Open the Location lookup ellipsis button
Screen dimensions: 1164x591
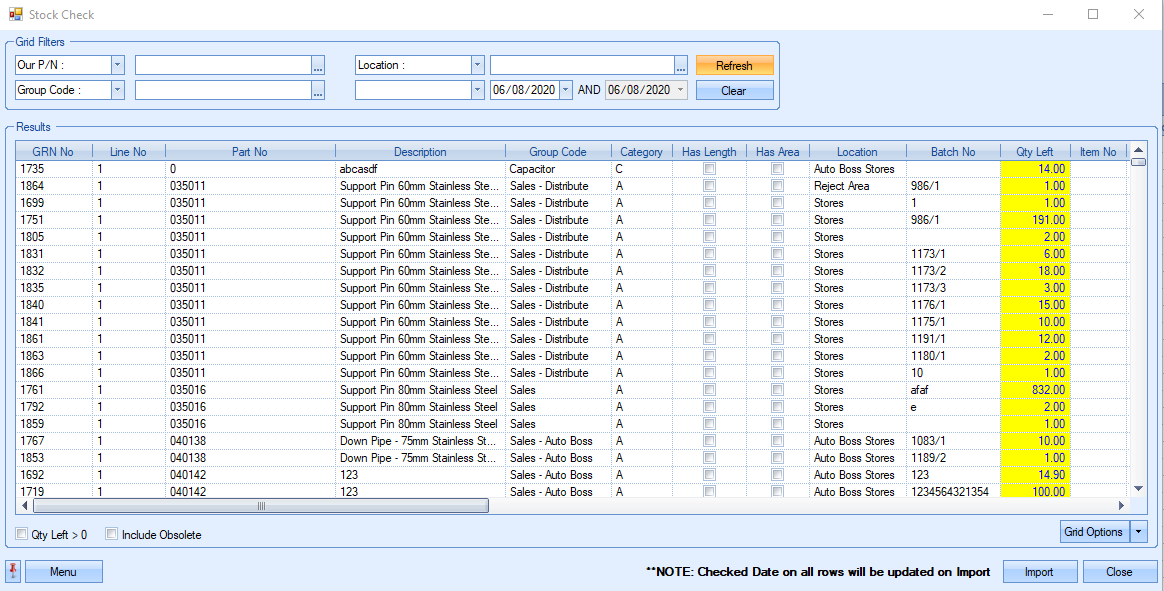click(681, 66)
